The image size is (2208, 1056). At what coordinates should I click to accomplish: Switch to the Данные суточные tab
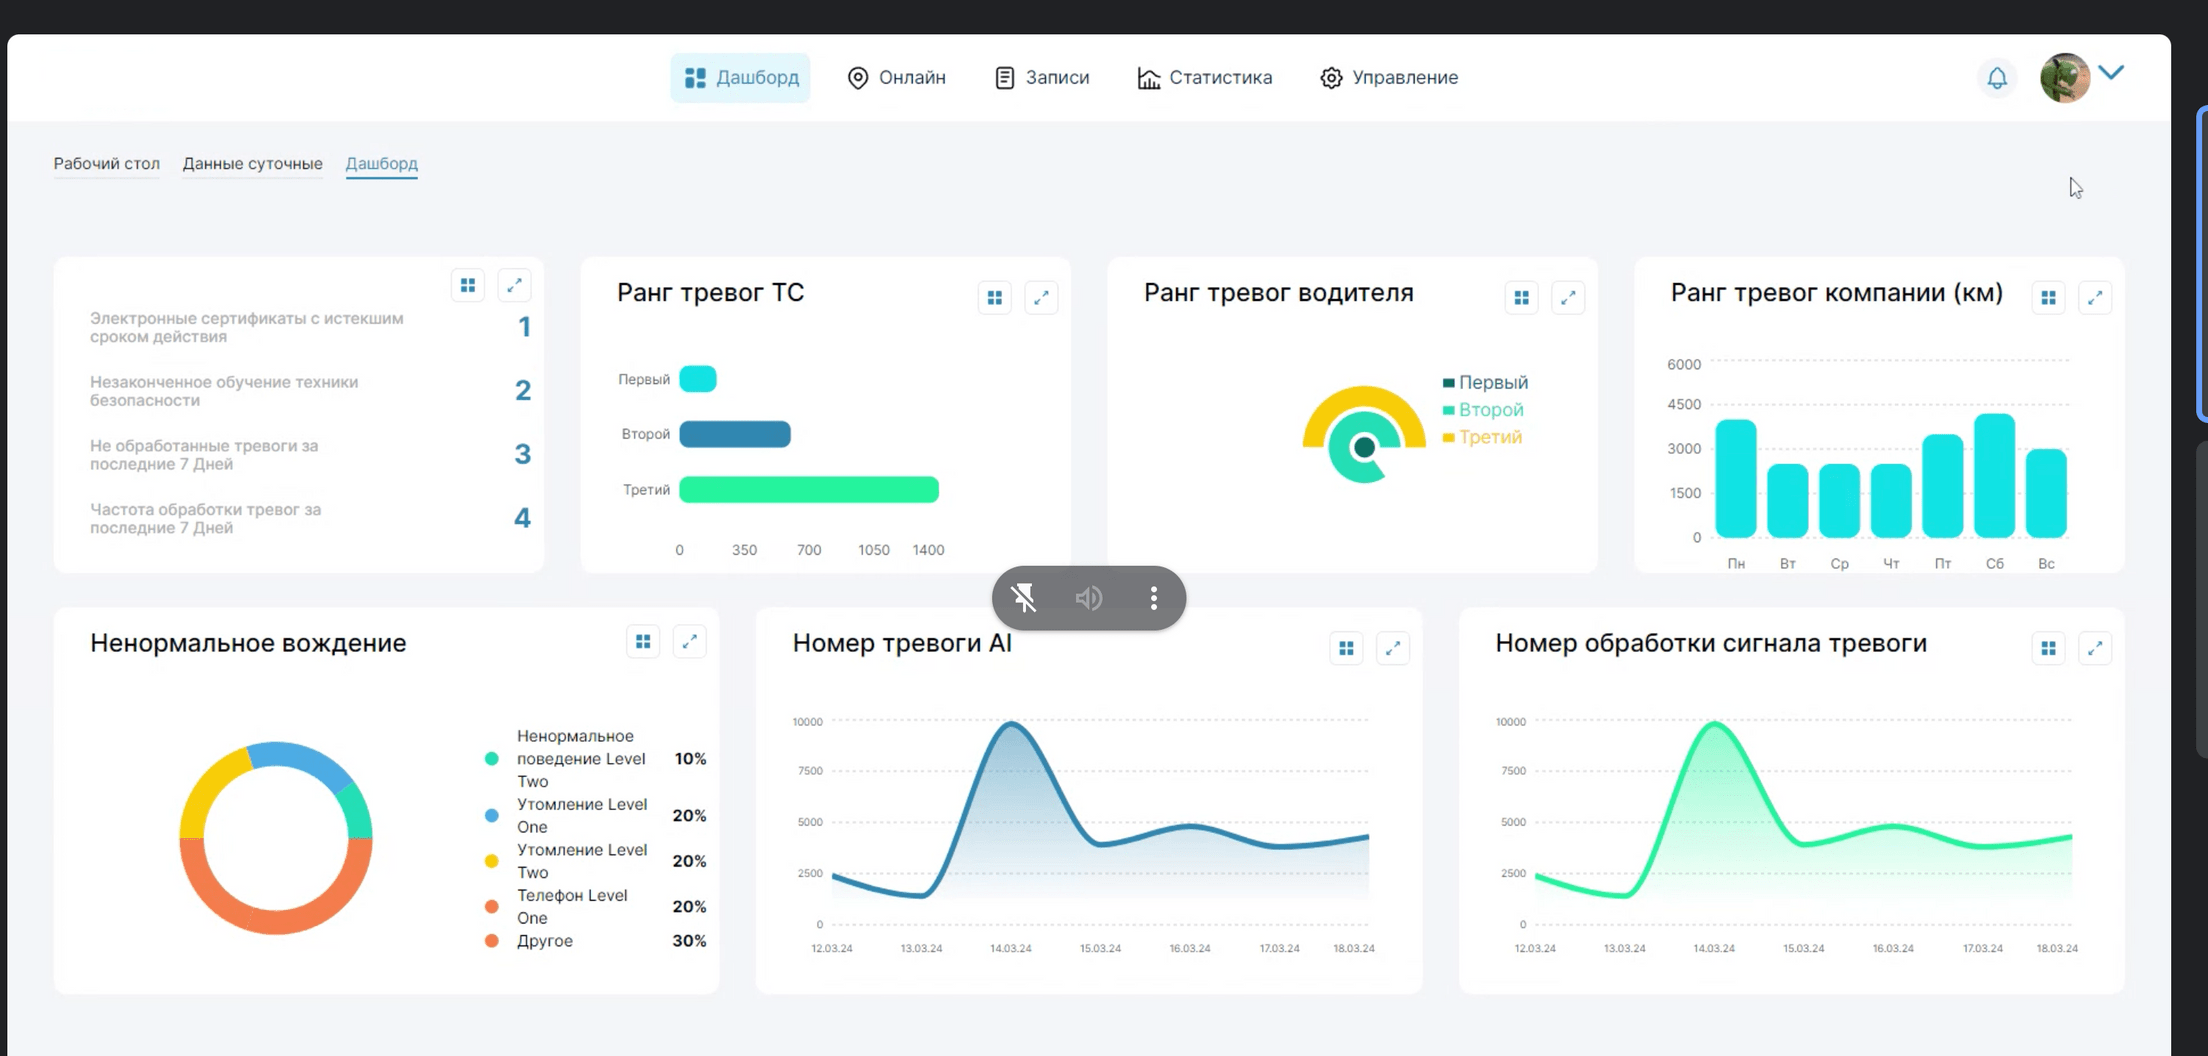(x=252, y=163)
